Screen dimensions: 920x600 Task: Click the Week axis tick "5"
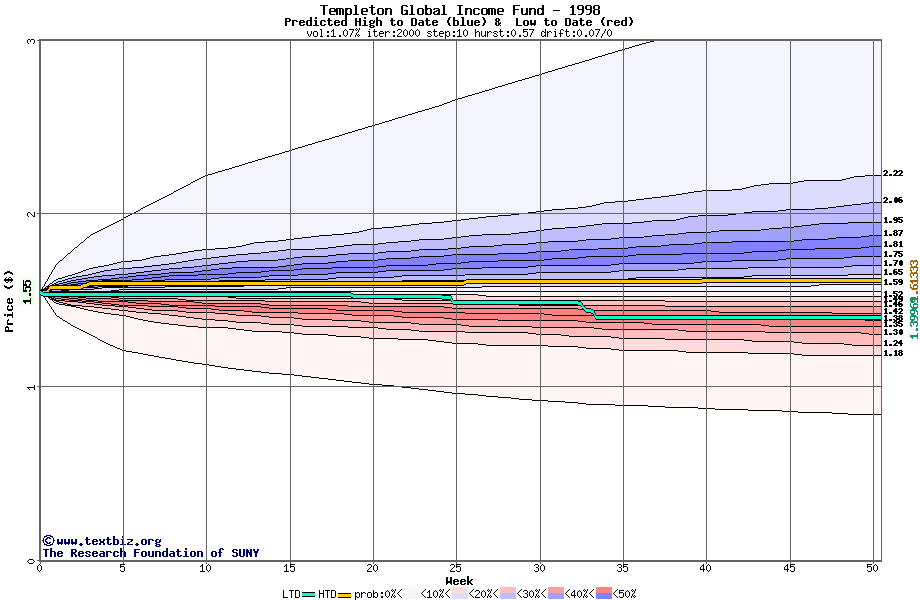pyautogui.click(x=123, y=568)
